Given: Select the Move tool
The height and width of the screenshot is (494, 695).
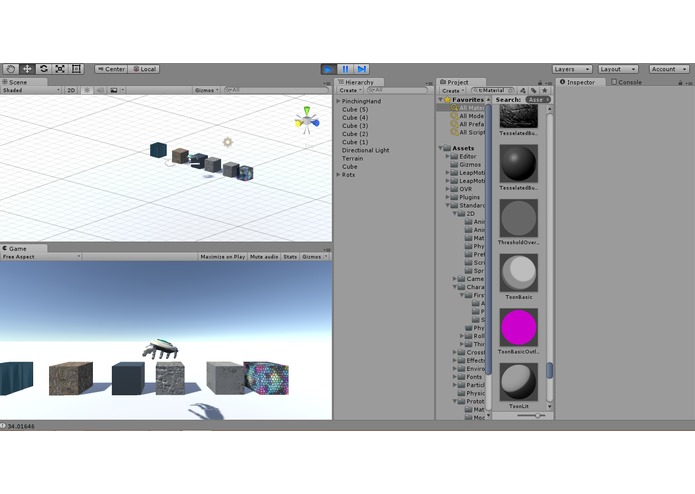Looking at the screenshot, I should 27,69.
